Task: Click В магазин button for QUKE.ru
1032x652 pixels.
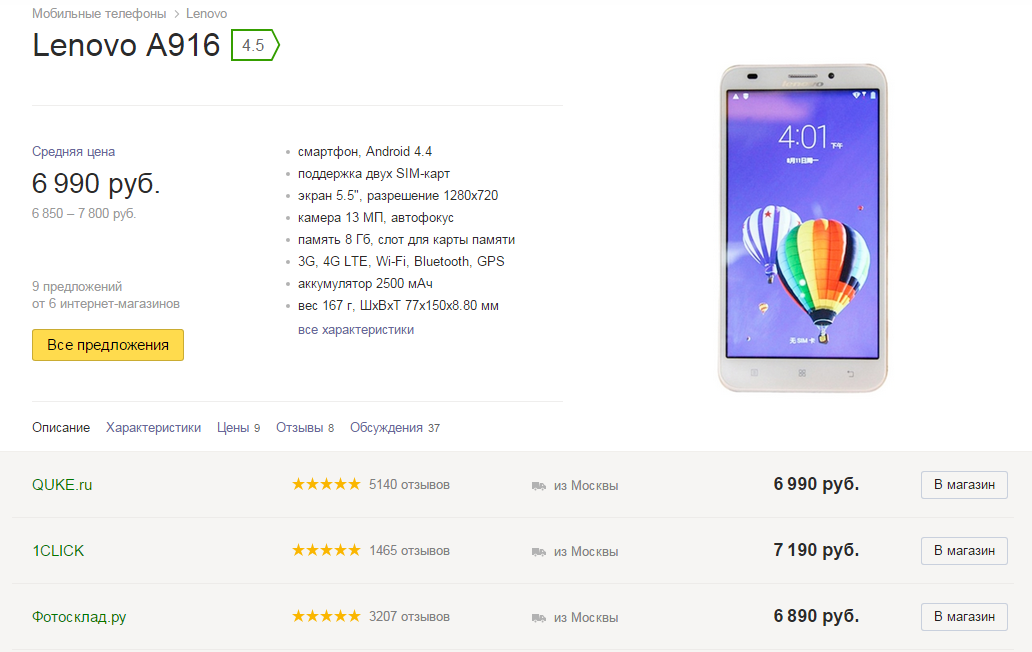Action: (x=964, y=485)
